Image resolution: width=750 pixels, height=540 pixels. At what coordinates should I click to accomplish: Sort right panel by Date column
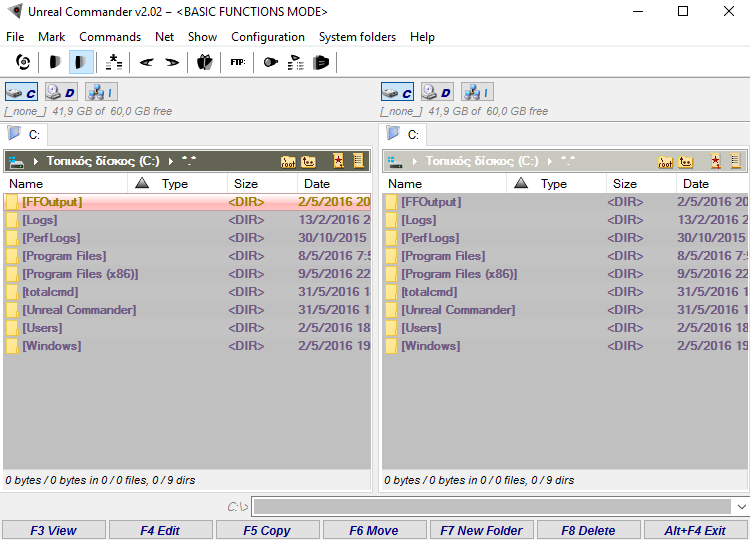point(712,184)
